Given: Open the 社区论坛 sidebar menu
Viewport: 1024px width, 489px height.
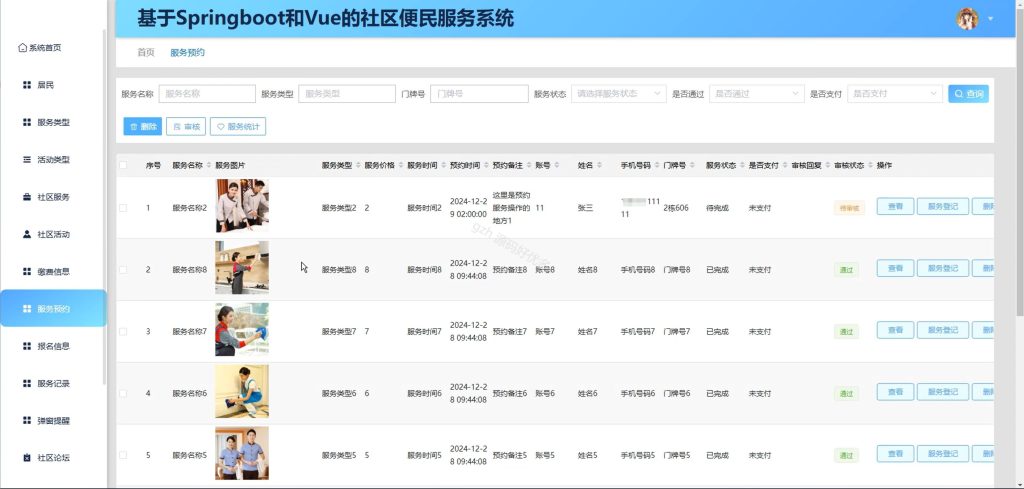Looking at the screenshot, I should [x=46, y=457].
